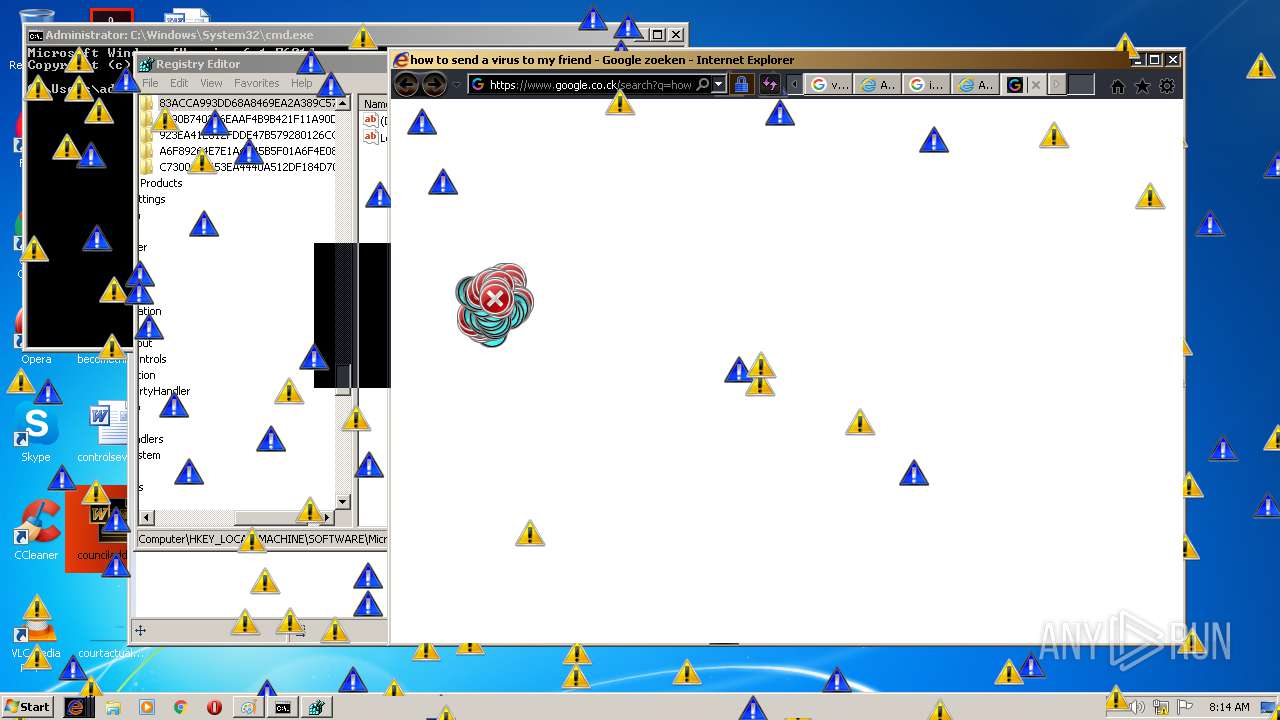Open the Tools gear in Internet Explorer
The width and height of the screenshot is (1280, 720).
pos(1166,86)
